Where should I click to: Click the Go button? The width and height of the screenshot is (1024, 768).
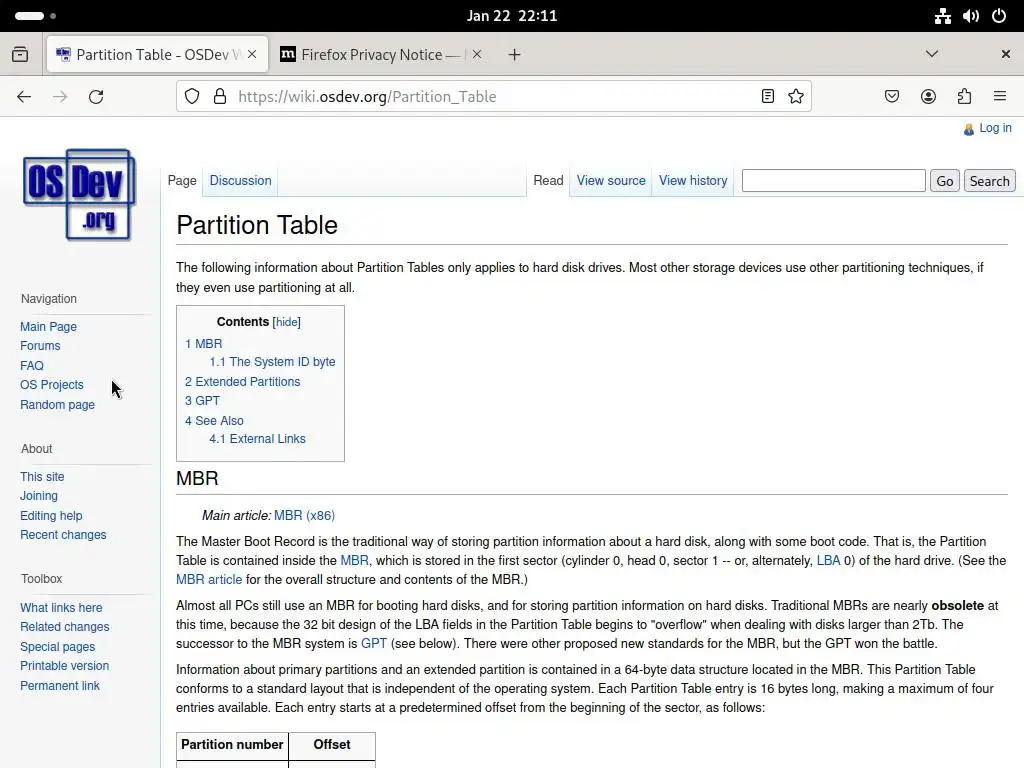click(944, 181)
